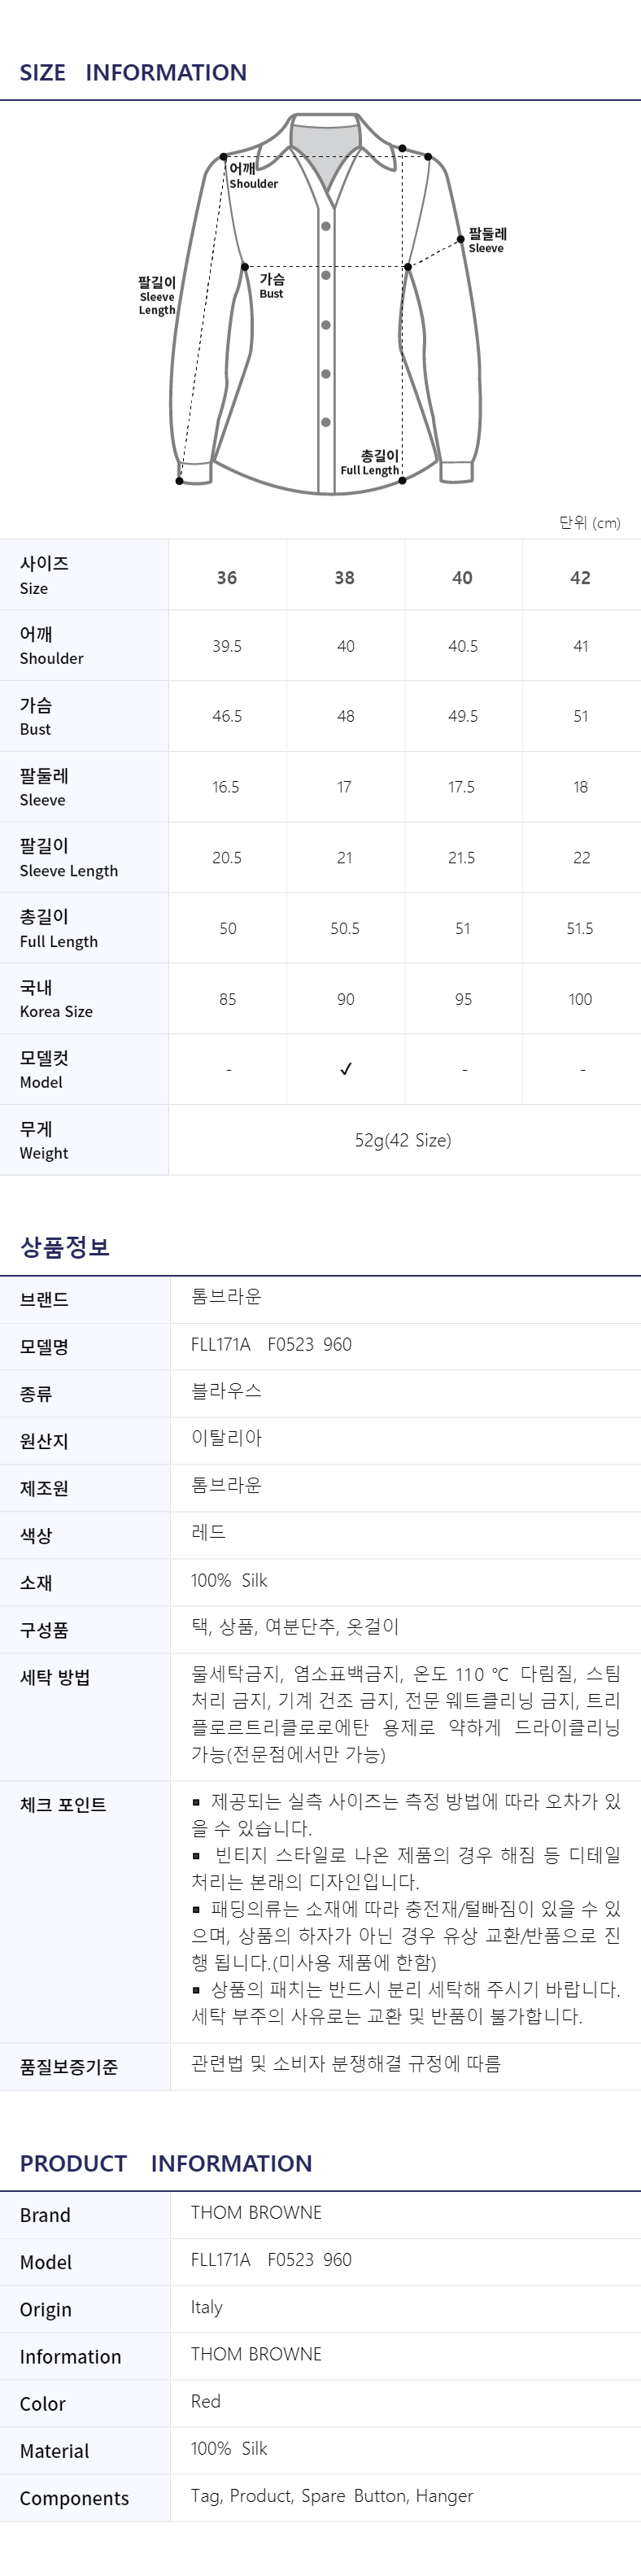Click the SIZE INFORMATION heading
The width and height of the screenshot is (641, 2576).
coord(133,72)
